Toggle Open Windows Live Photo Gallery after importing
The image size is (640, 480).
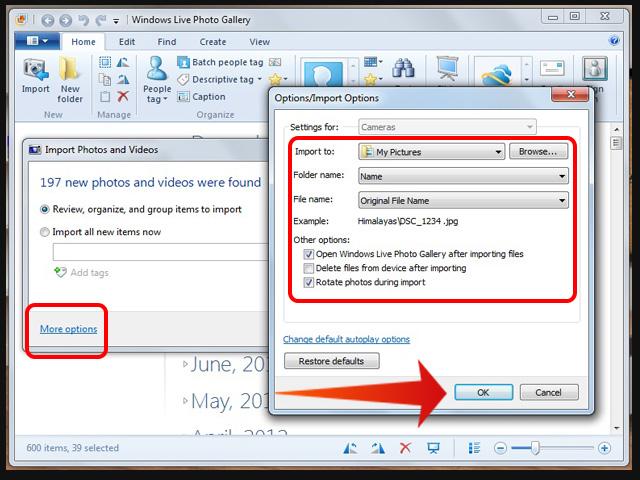pos(309,254)
